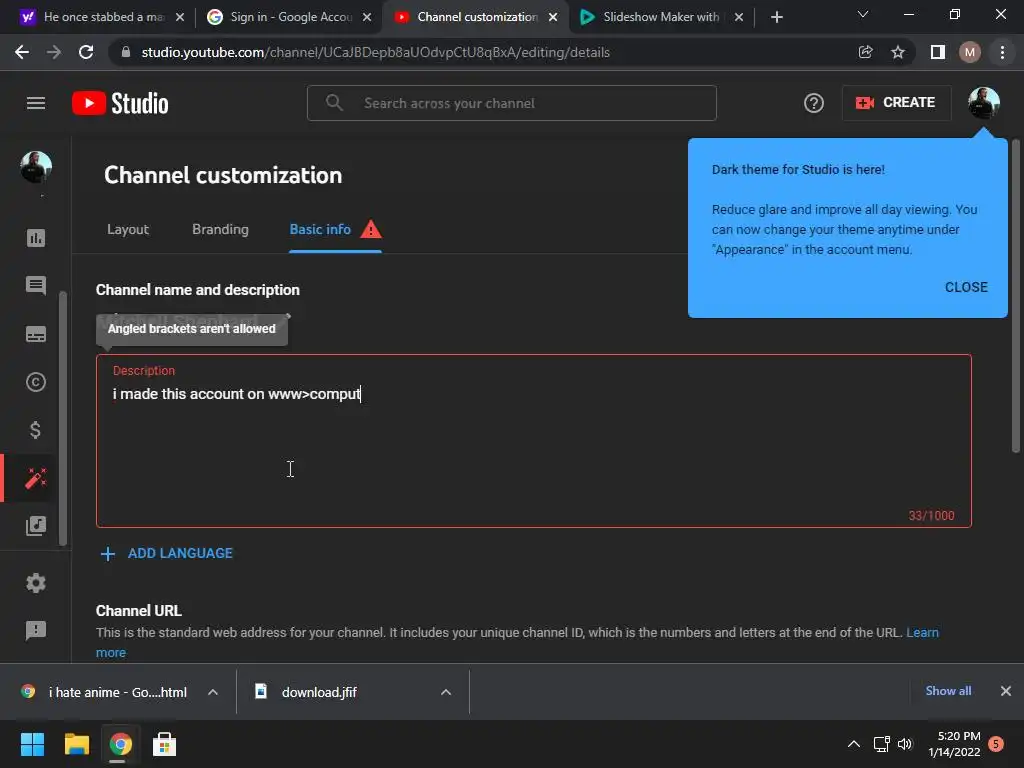Screen dimensions: 1024x768
Task: Click ADD LANGUAGE
Action: pos(180,554)
